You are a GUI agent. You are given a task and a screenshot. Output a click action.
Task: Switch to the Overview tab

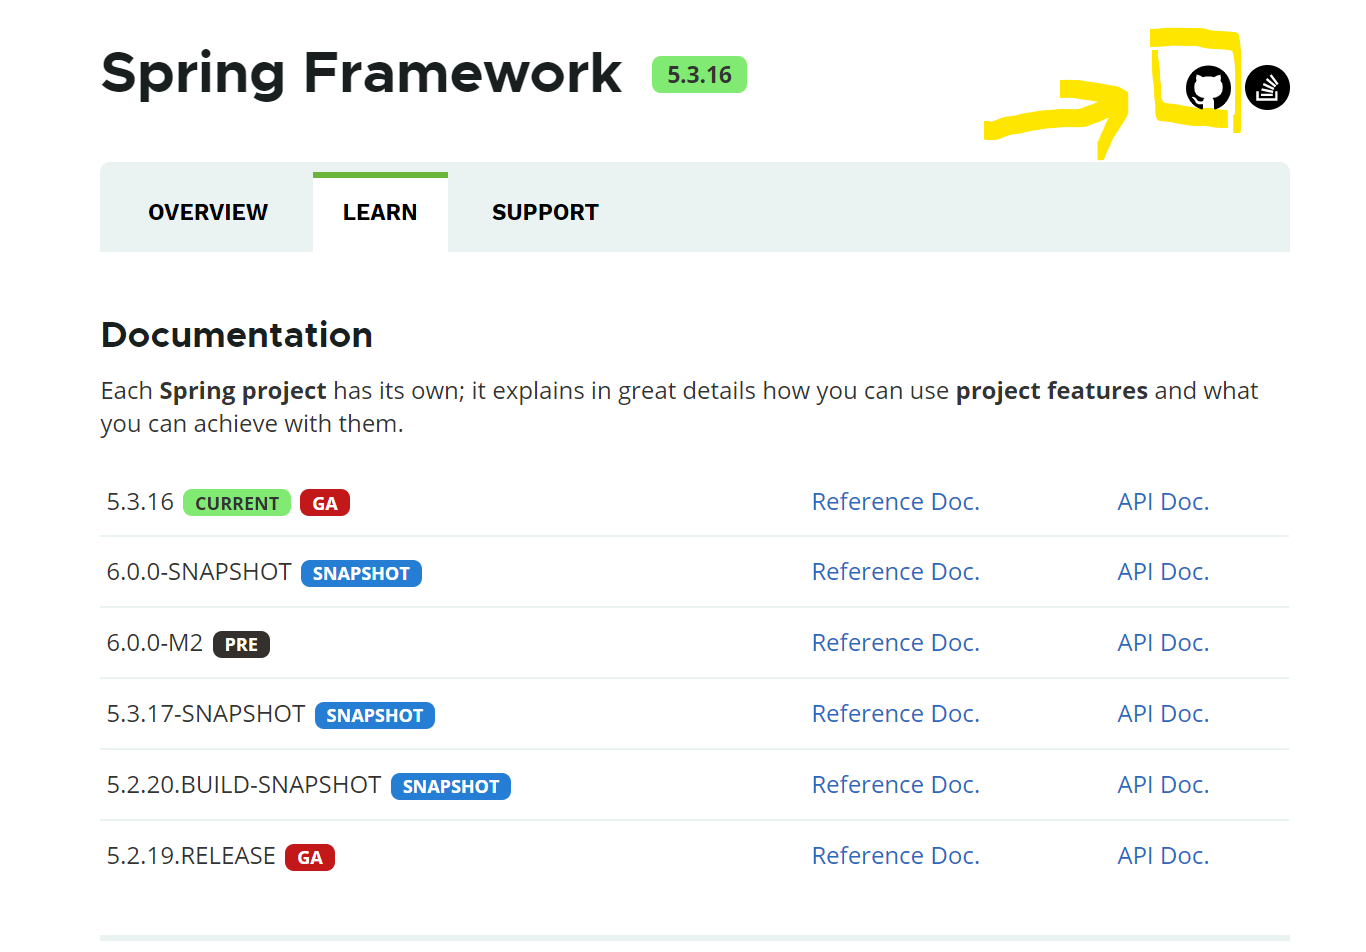pos(208,212)
